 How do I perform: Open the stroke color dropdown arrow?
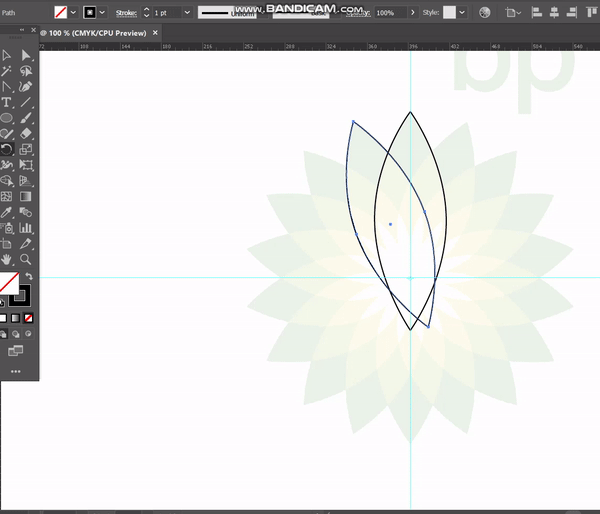tap(102, 13)
